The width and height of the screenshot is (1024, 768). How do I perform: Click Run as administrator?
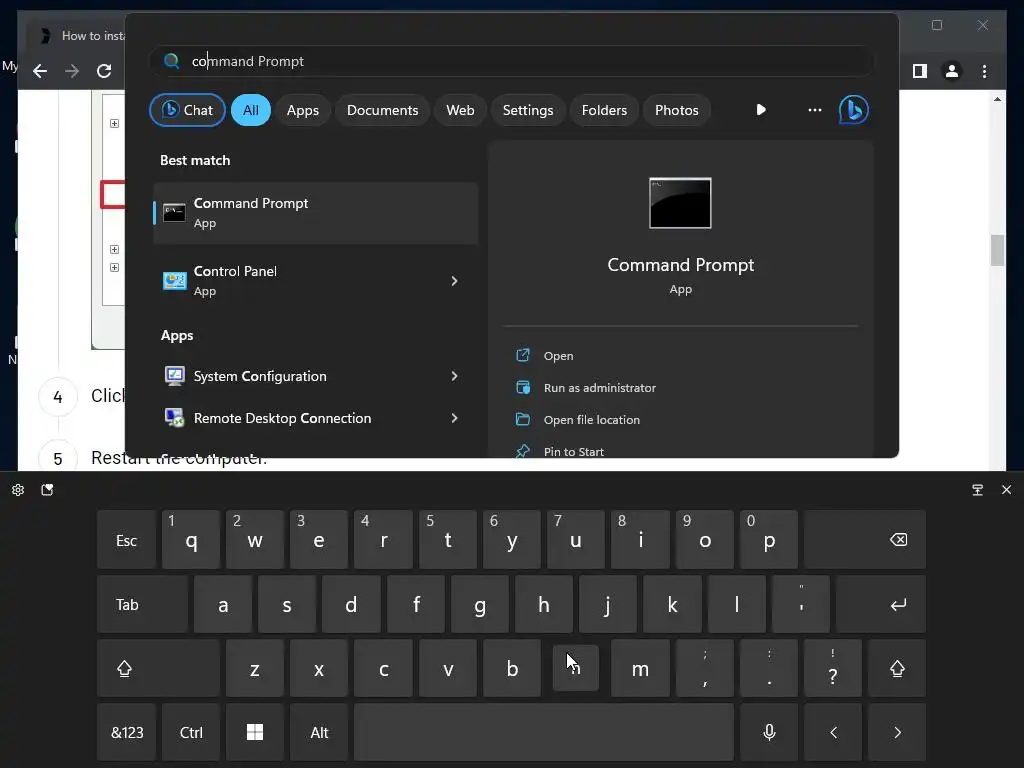click(x=600, y=388)
